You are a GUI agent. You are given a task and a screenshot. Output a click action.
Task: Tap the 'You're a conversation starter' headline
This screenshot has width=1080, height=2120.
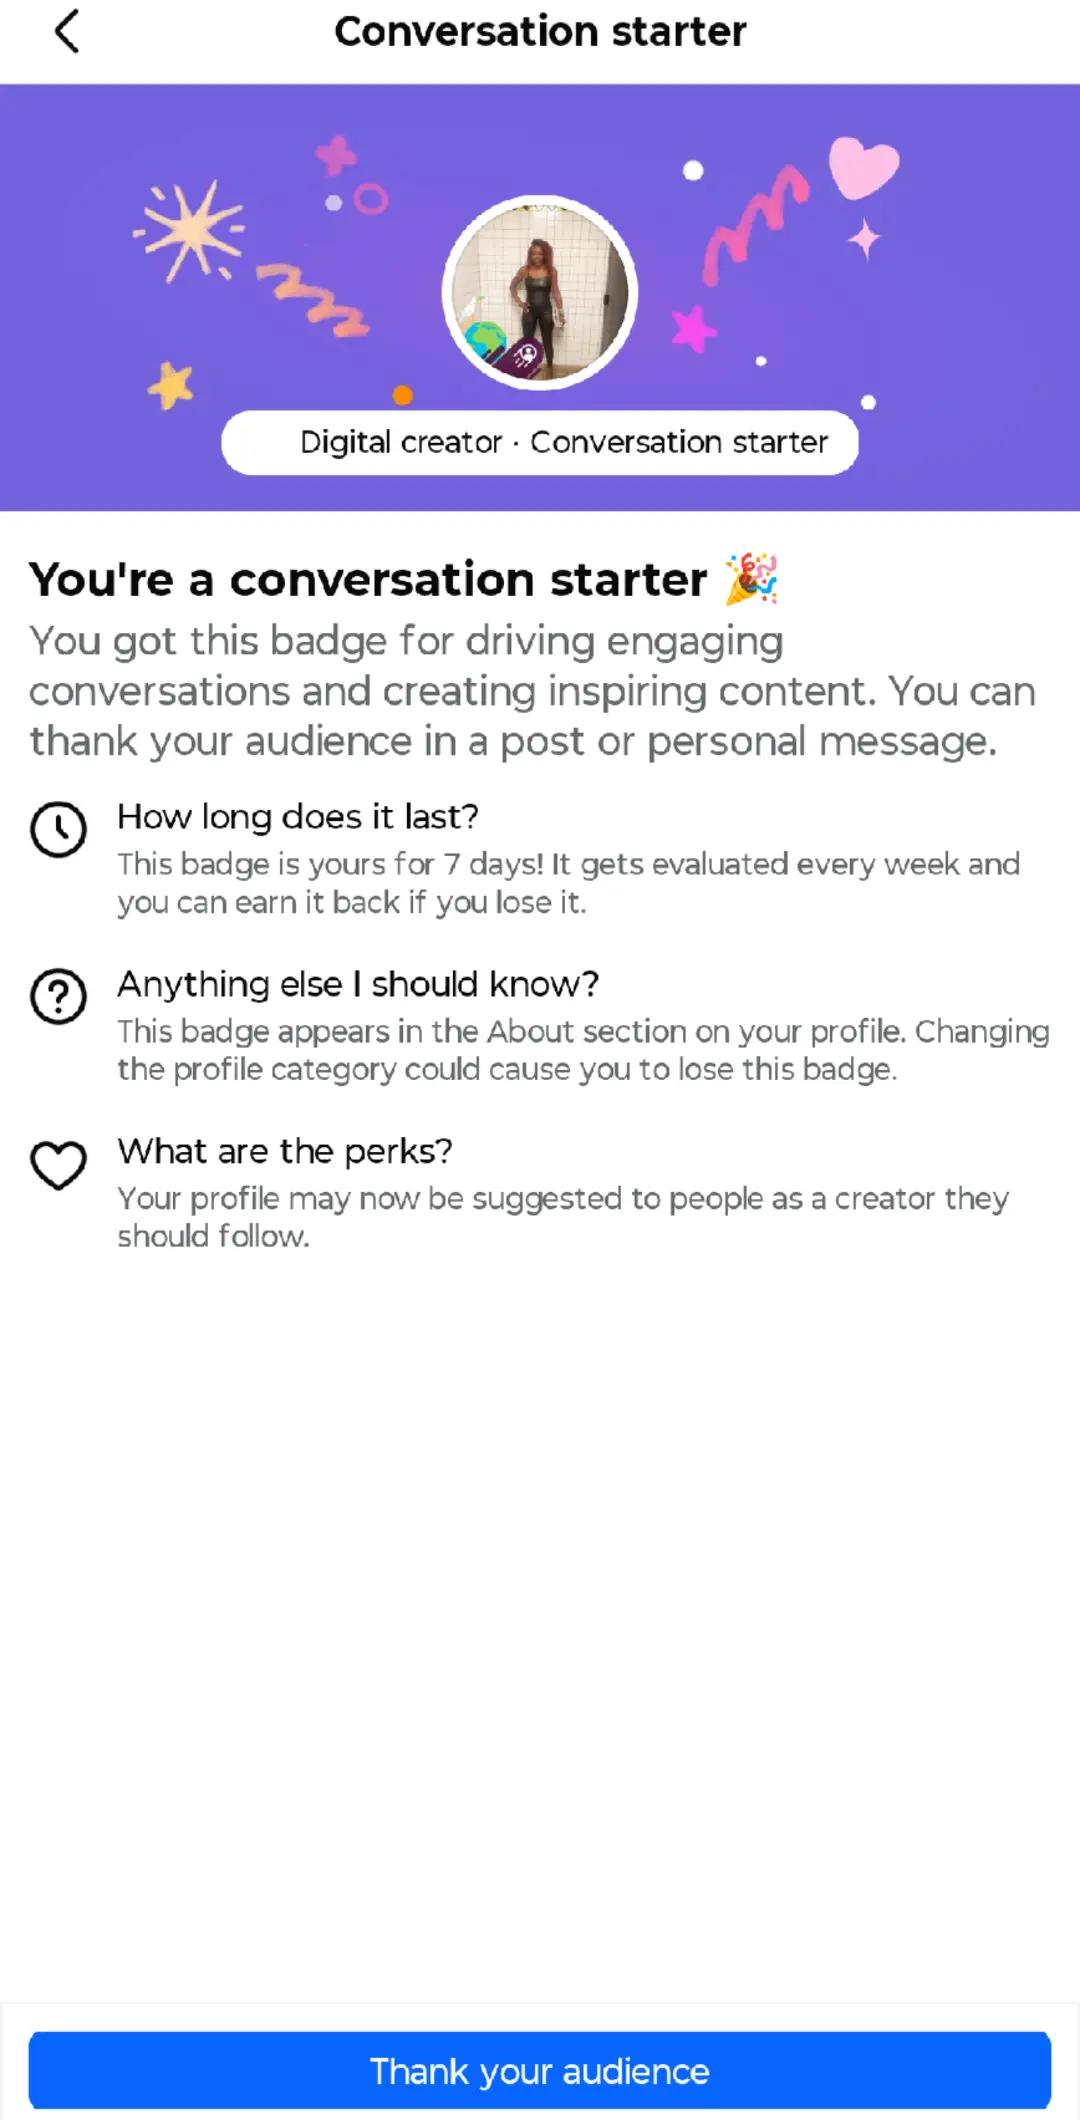[368, 579]
